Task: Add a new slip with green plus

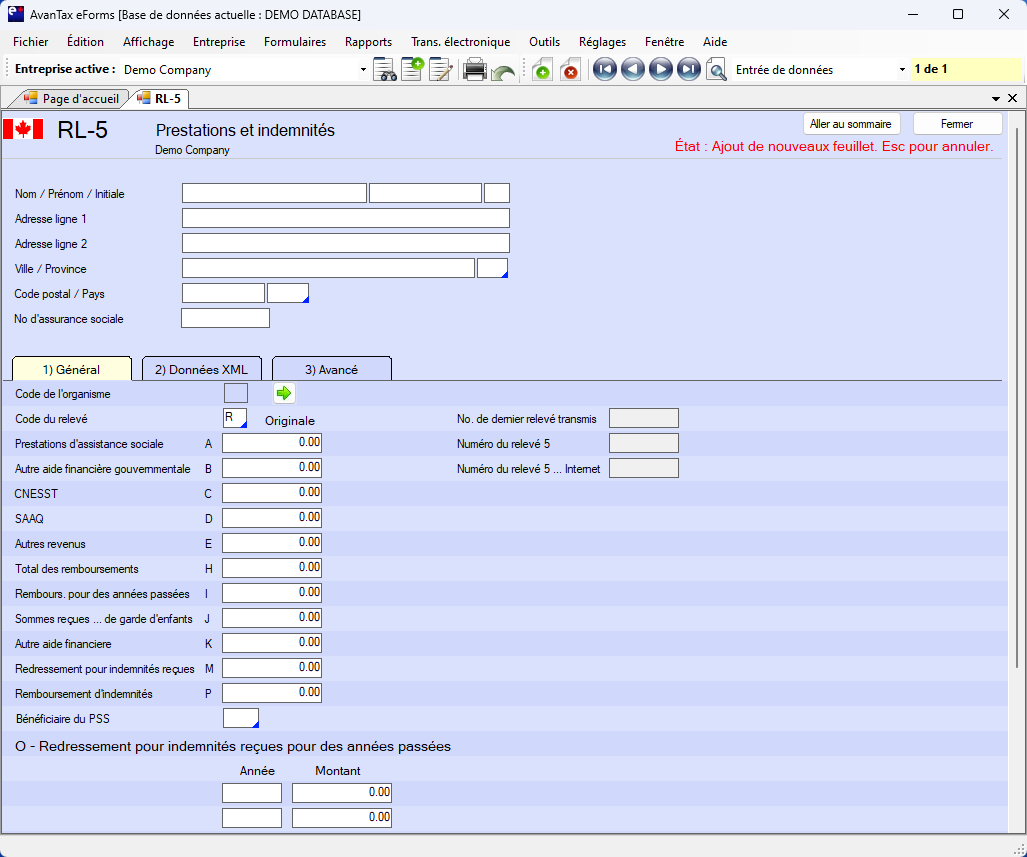Action: pyautogui.click(x=542, y=69)
